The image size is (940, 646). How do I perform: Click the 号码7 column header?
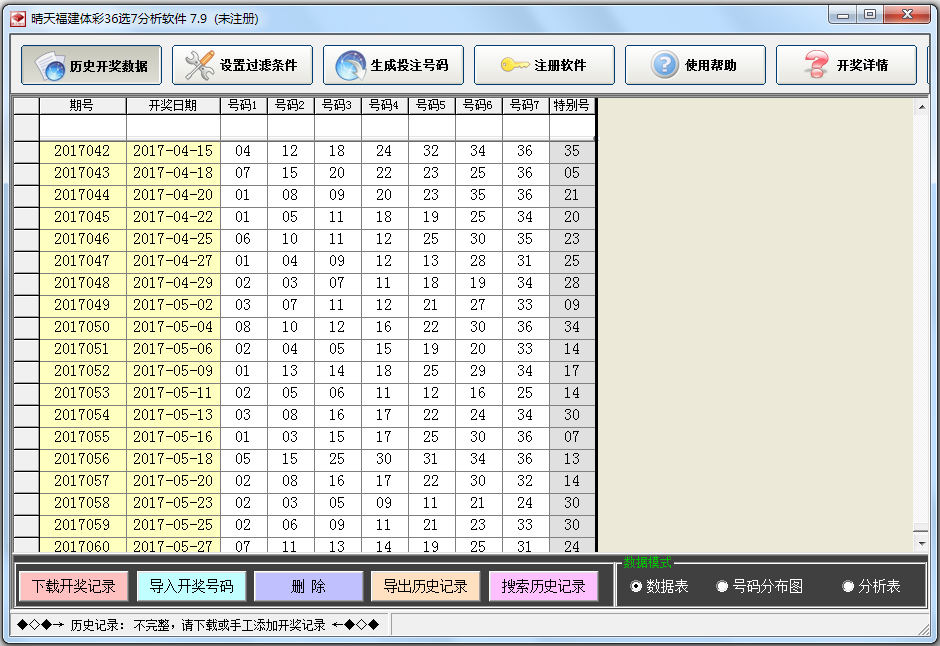(526, 105)
